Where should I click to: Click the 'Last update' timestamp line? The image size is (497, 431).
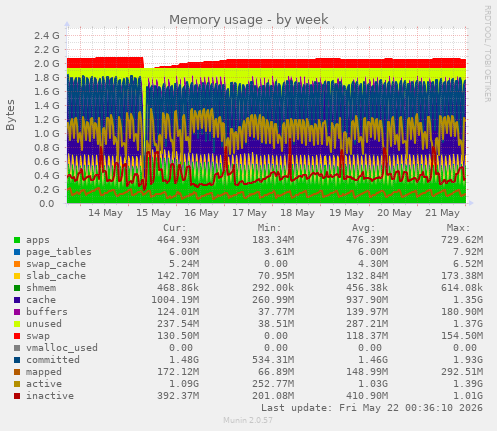point(372,408)
